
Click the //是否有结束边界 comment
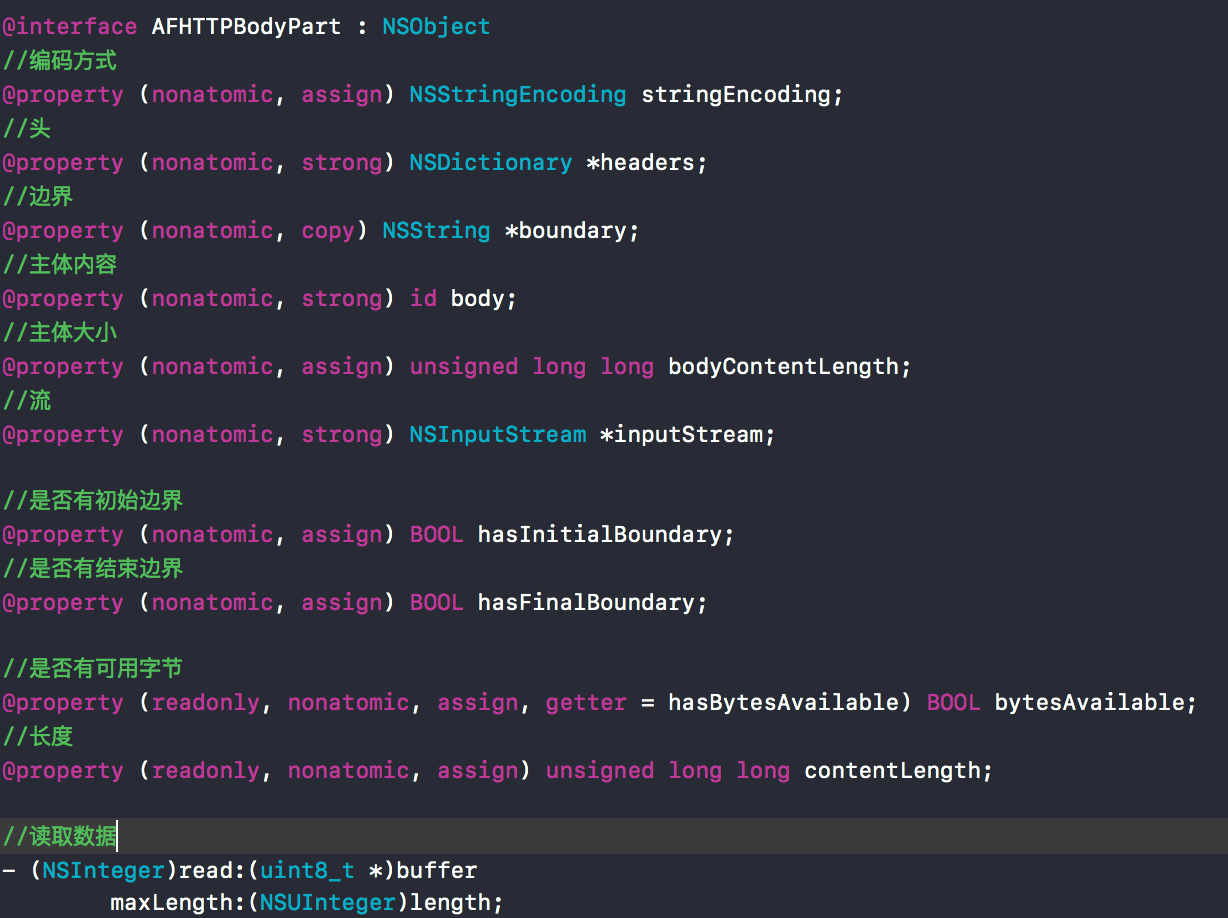(92, 568)
